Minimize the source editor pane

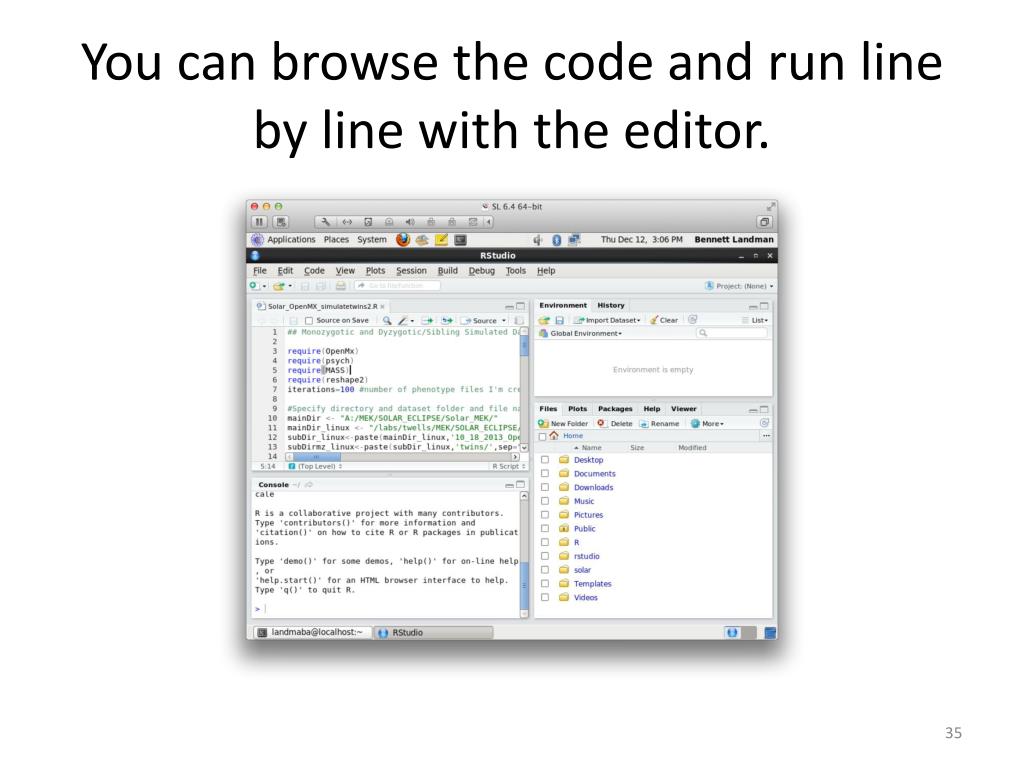tap(509, 306)
